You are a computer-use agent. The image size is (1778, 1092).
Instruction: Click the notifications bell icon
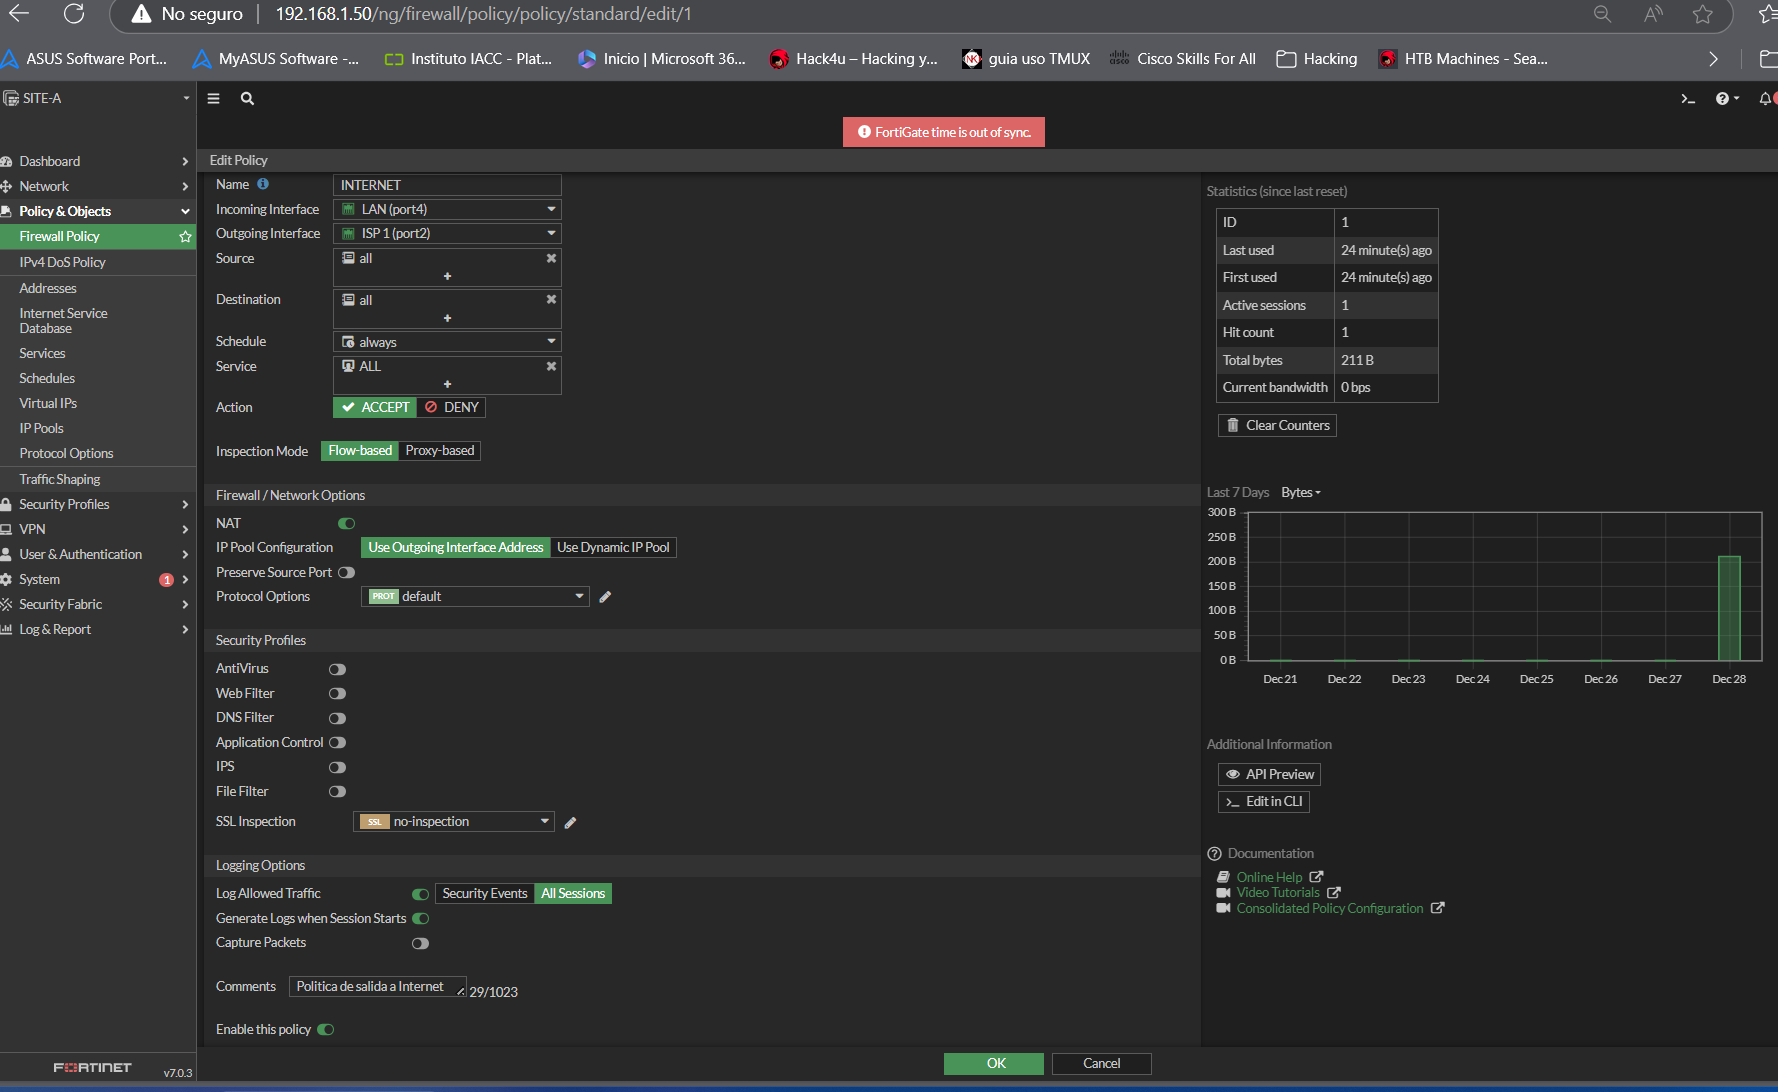click(x=1765, y=99)
